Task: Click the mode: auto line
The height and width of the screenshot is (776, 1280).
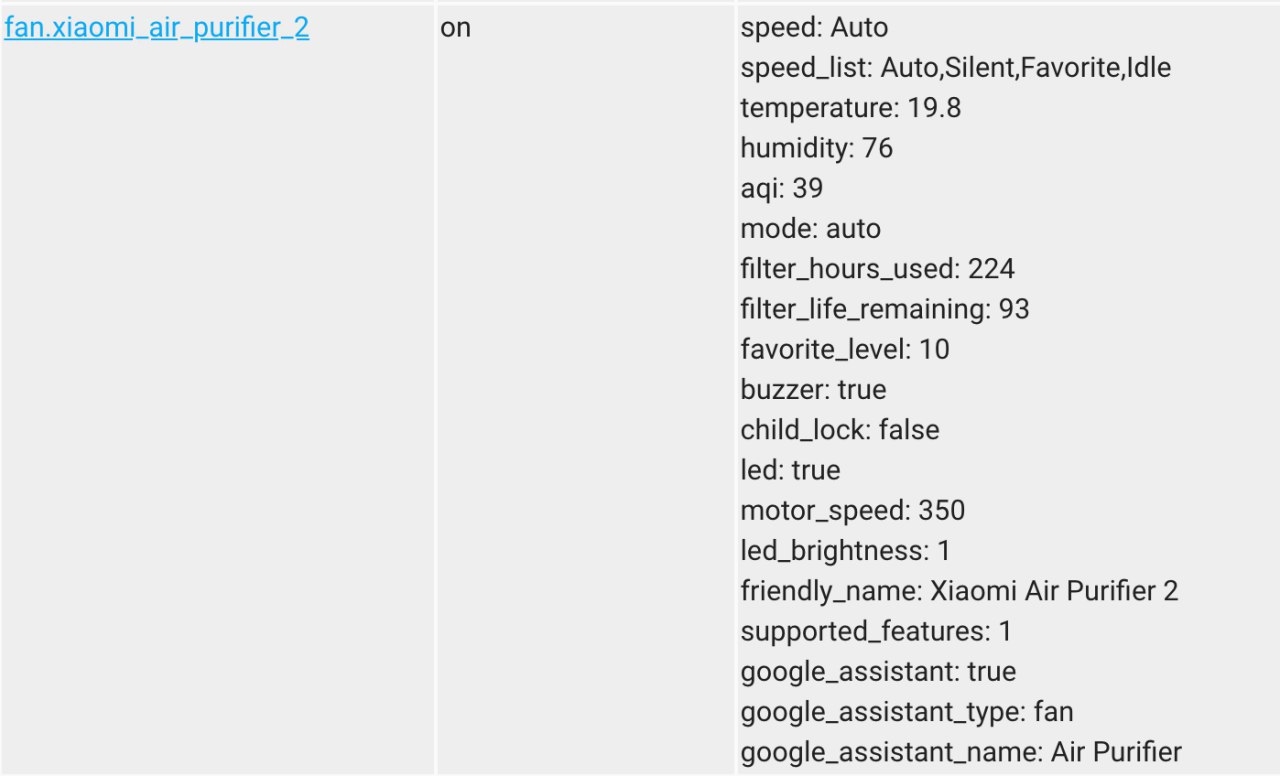Action: (810, 229)
